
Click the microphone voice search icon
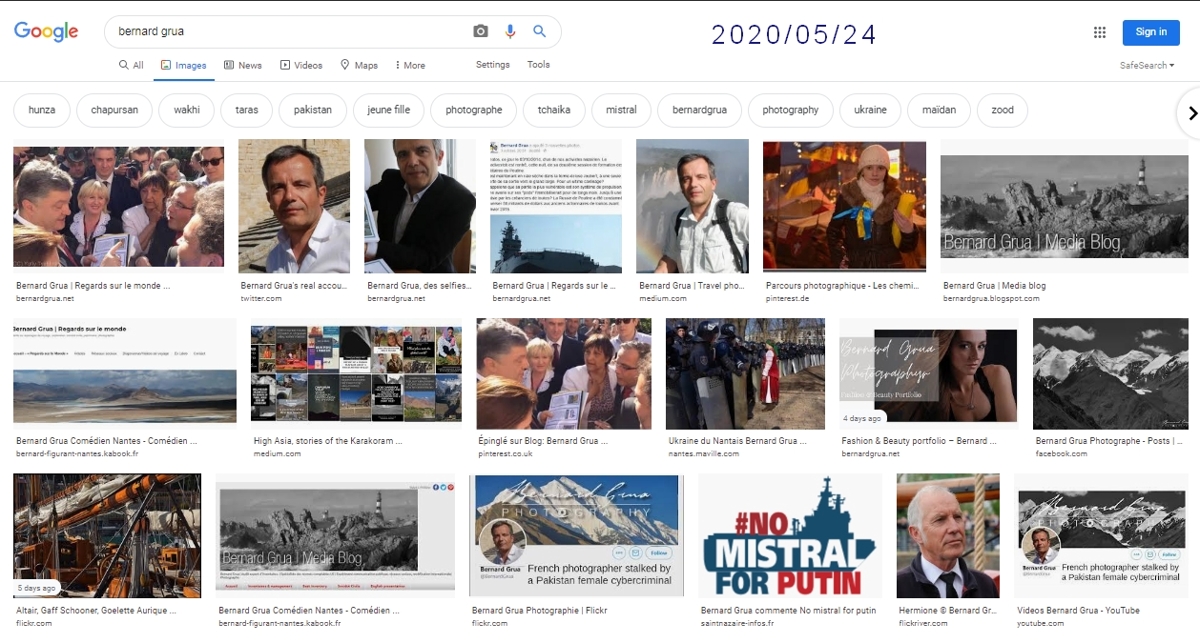(510, 32)
